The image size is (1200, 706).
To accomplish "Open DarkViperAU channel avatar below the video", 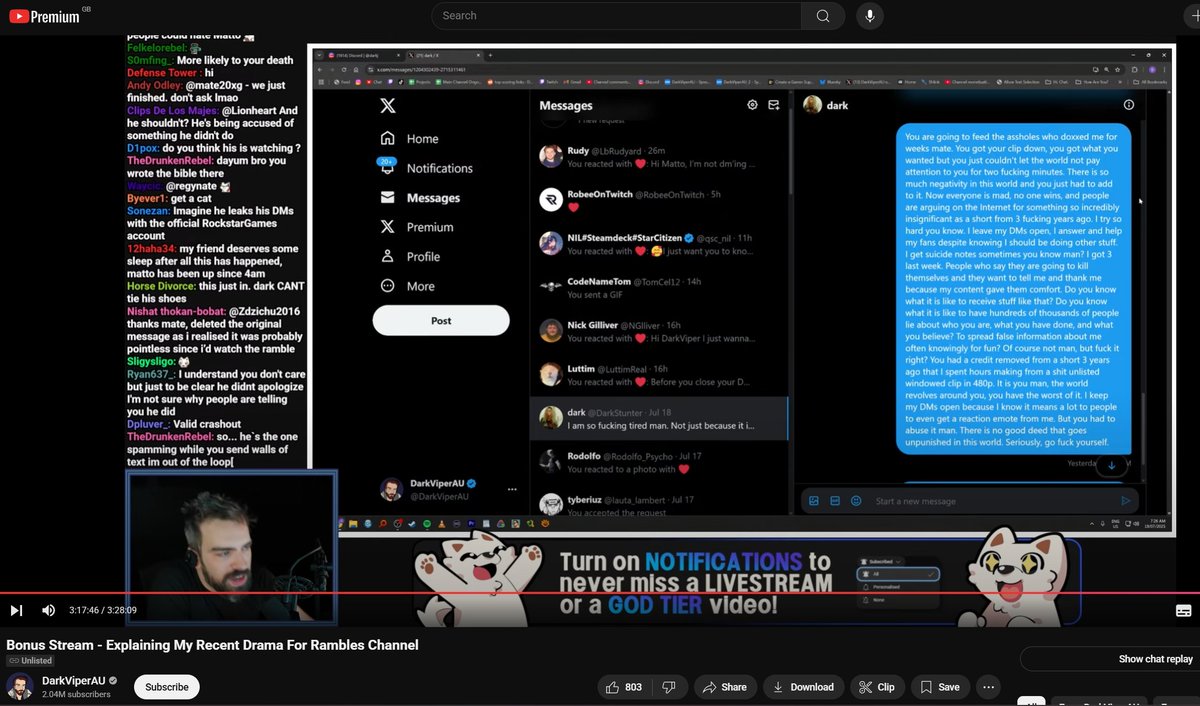I will (19, 687).
